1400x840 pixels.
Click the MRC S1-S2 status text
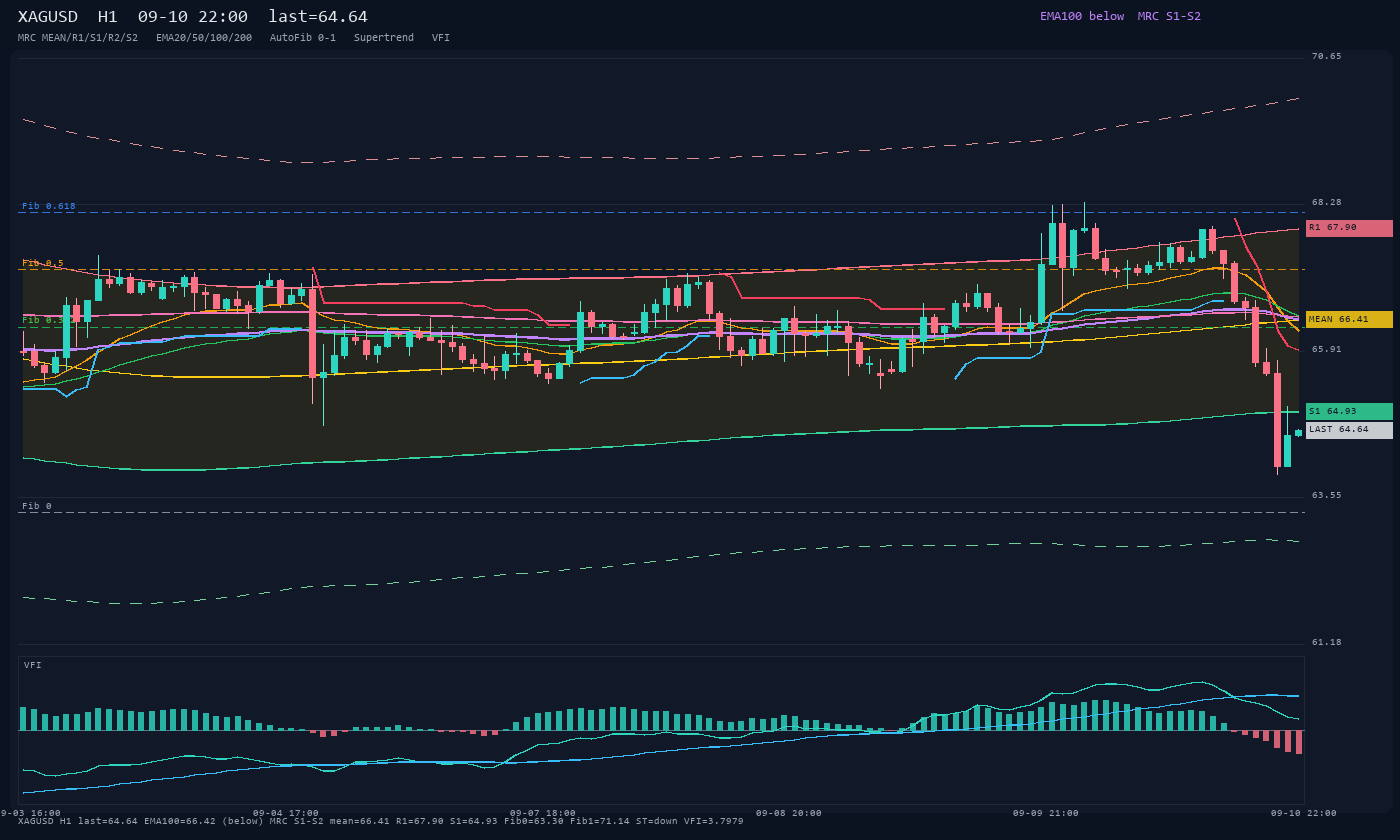click(1169, 16)
